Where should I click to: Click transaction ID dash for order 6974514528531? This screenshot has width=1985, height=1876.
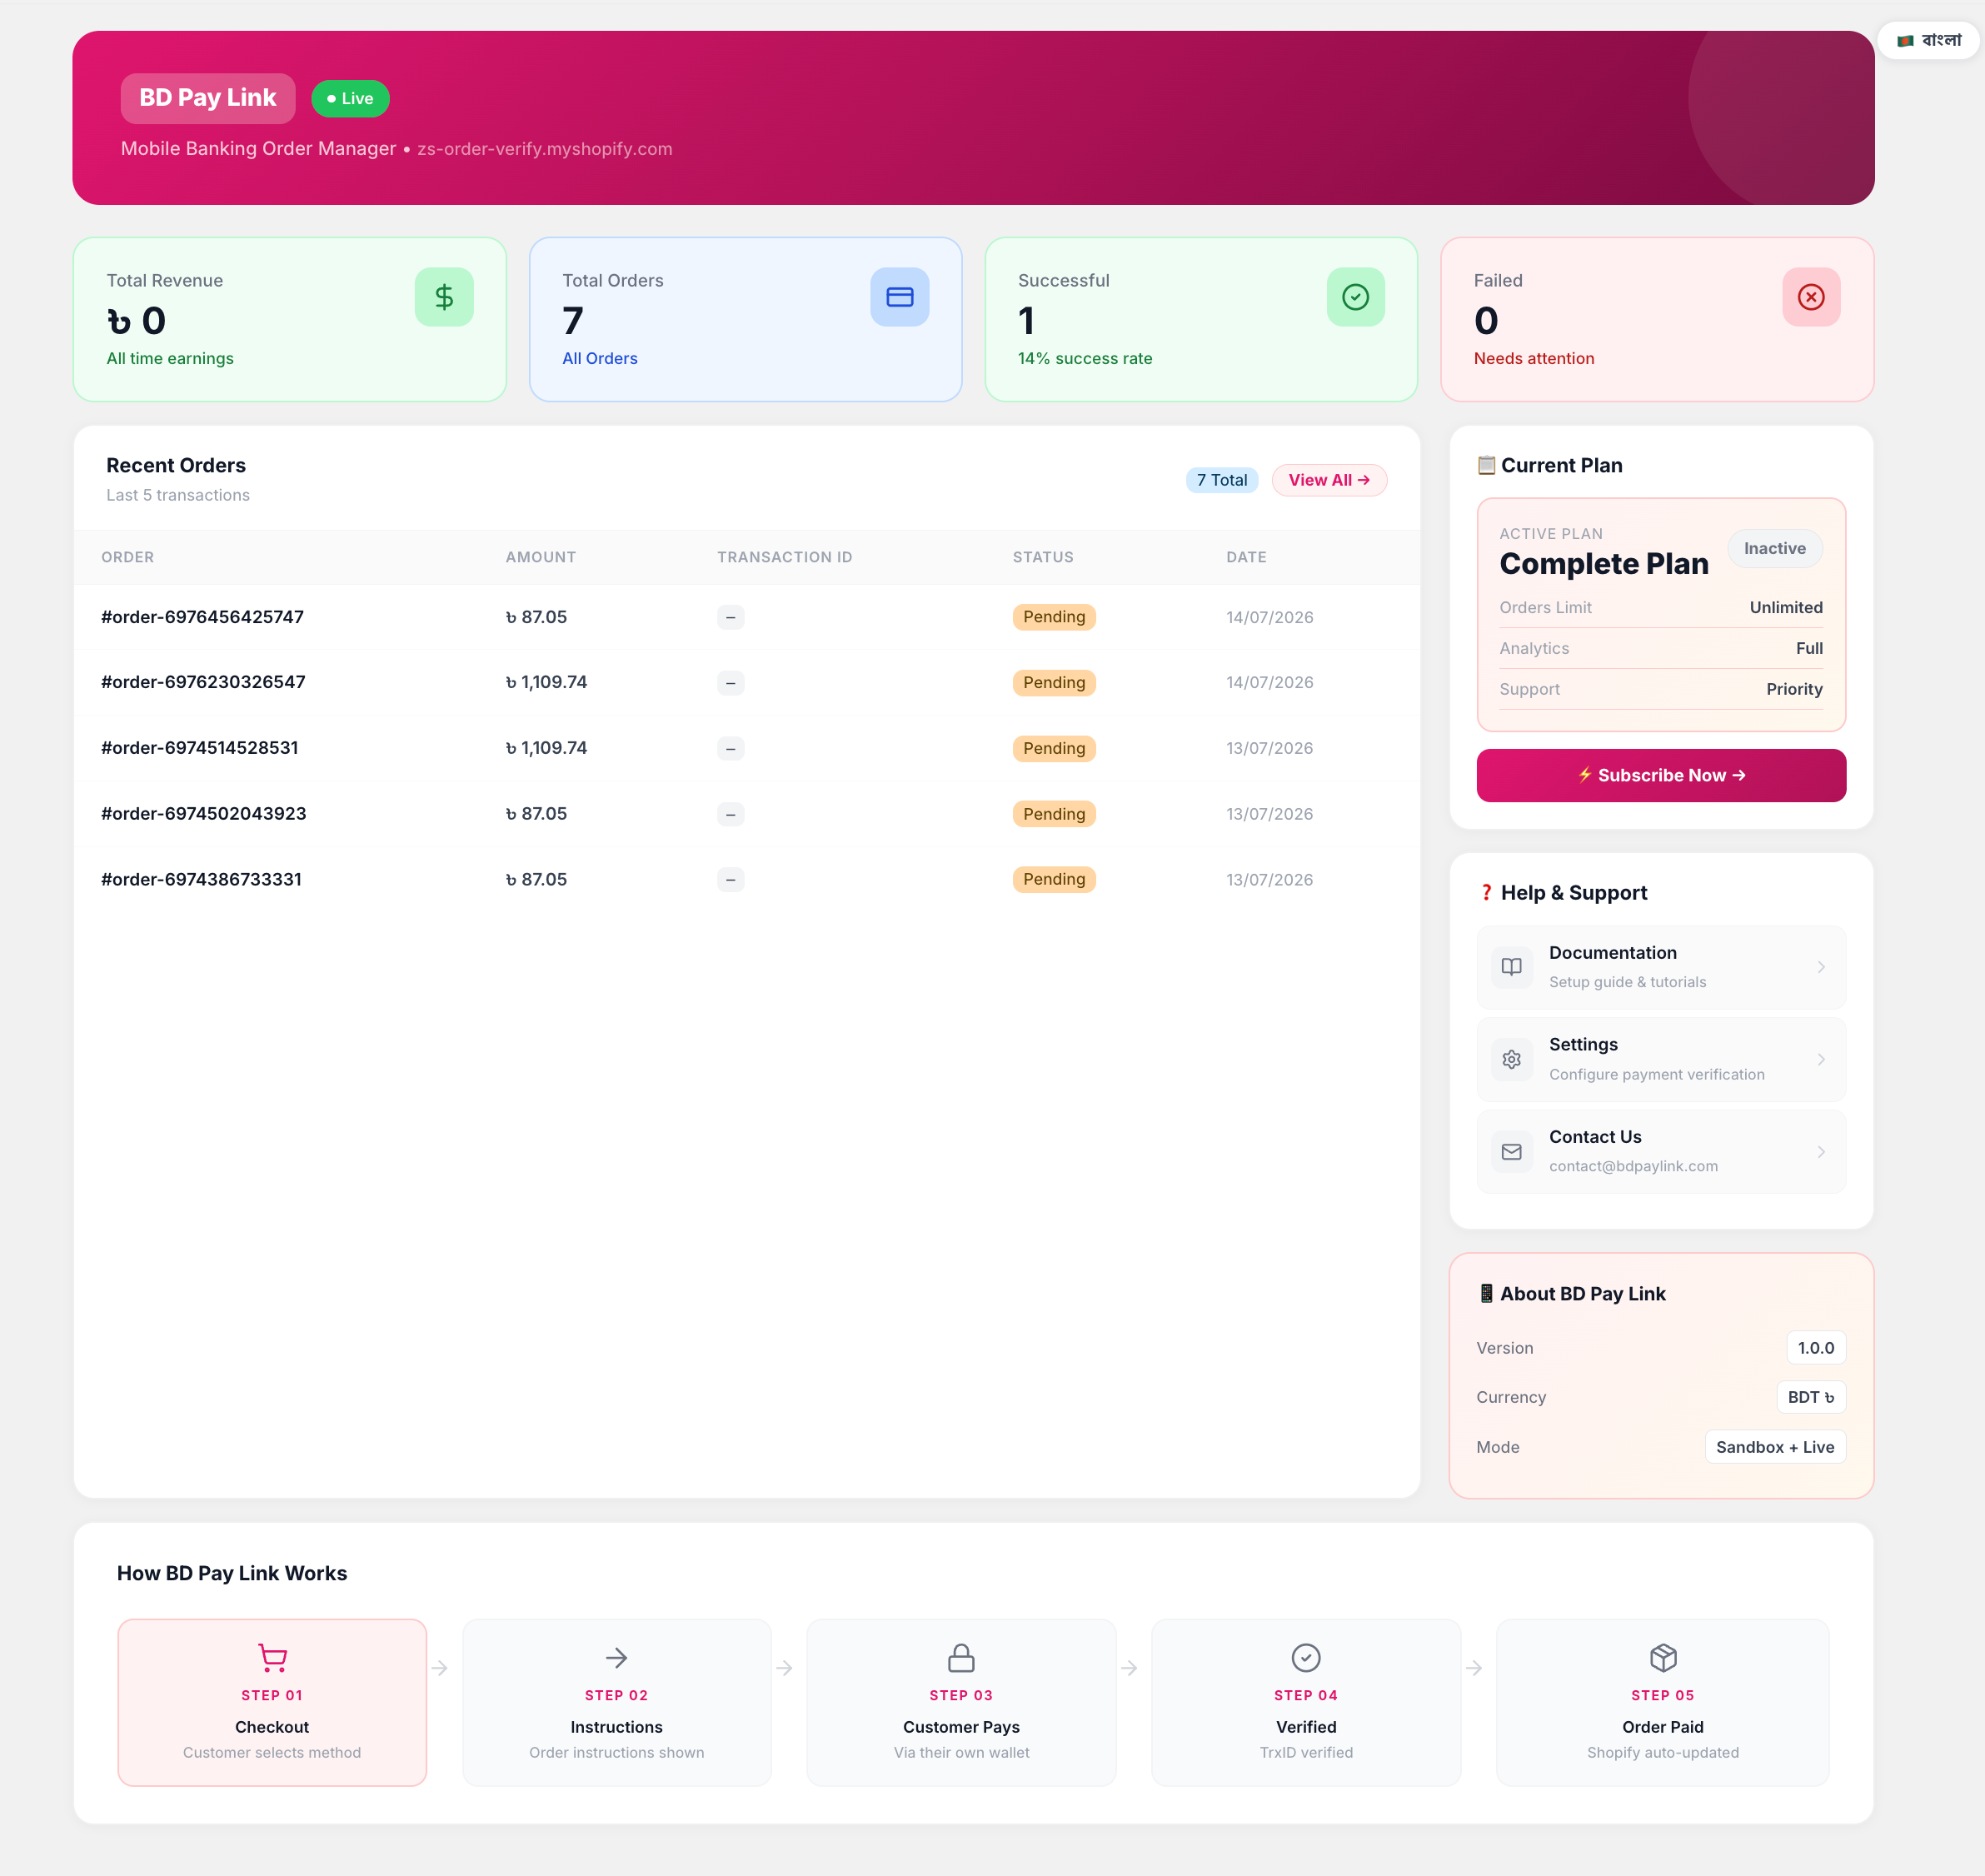point(730,748)
